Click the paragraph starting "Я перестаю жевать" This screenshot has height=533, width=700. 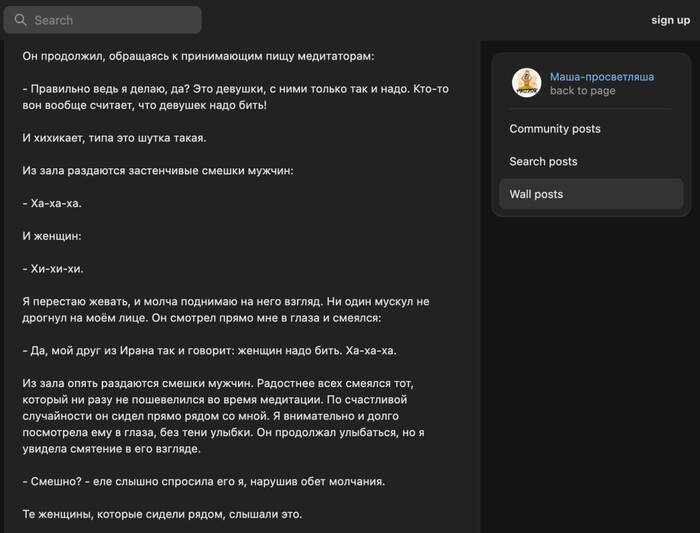pos(226,310)
